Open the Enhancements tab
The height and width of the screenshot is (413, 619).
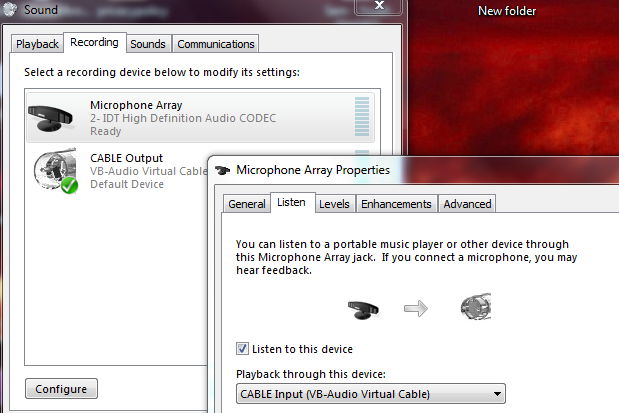click(x=396, y=204)
